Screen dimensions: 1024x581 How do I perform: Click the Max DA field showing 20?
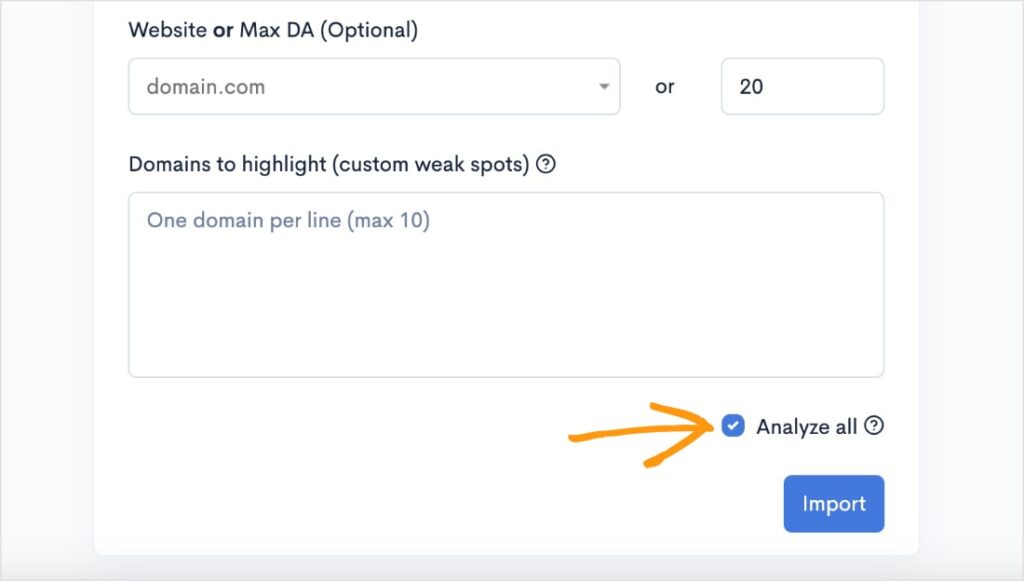pos(802,86)
